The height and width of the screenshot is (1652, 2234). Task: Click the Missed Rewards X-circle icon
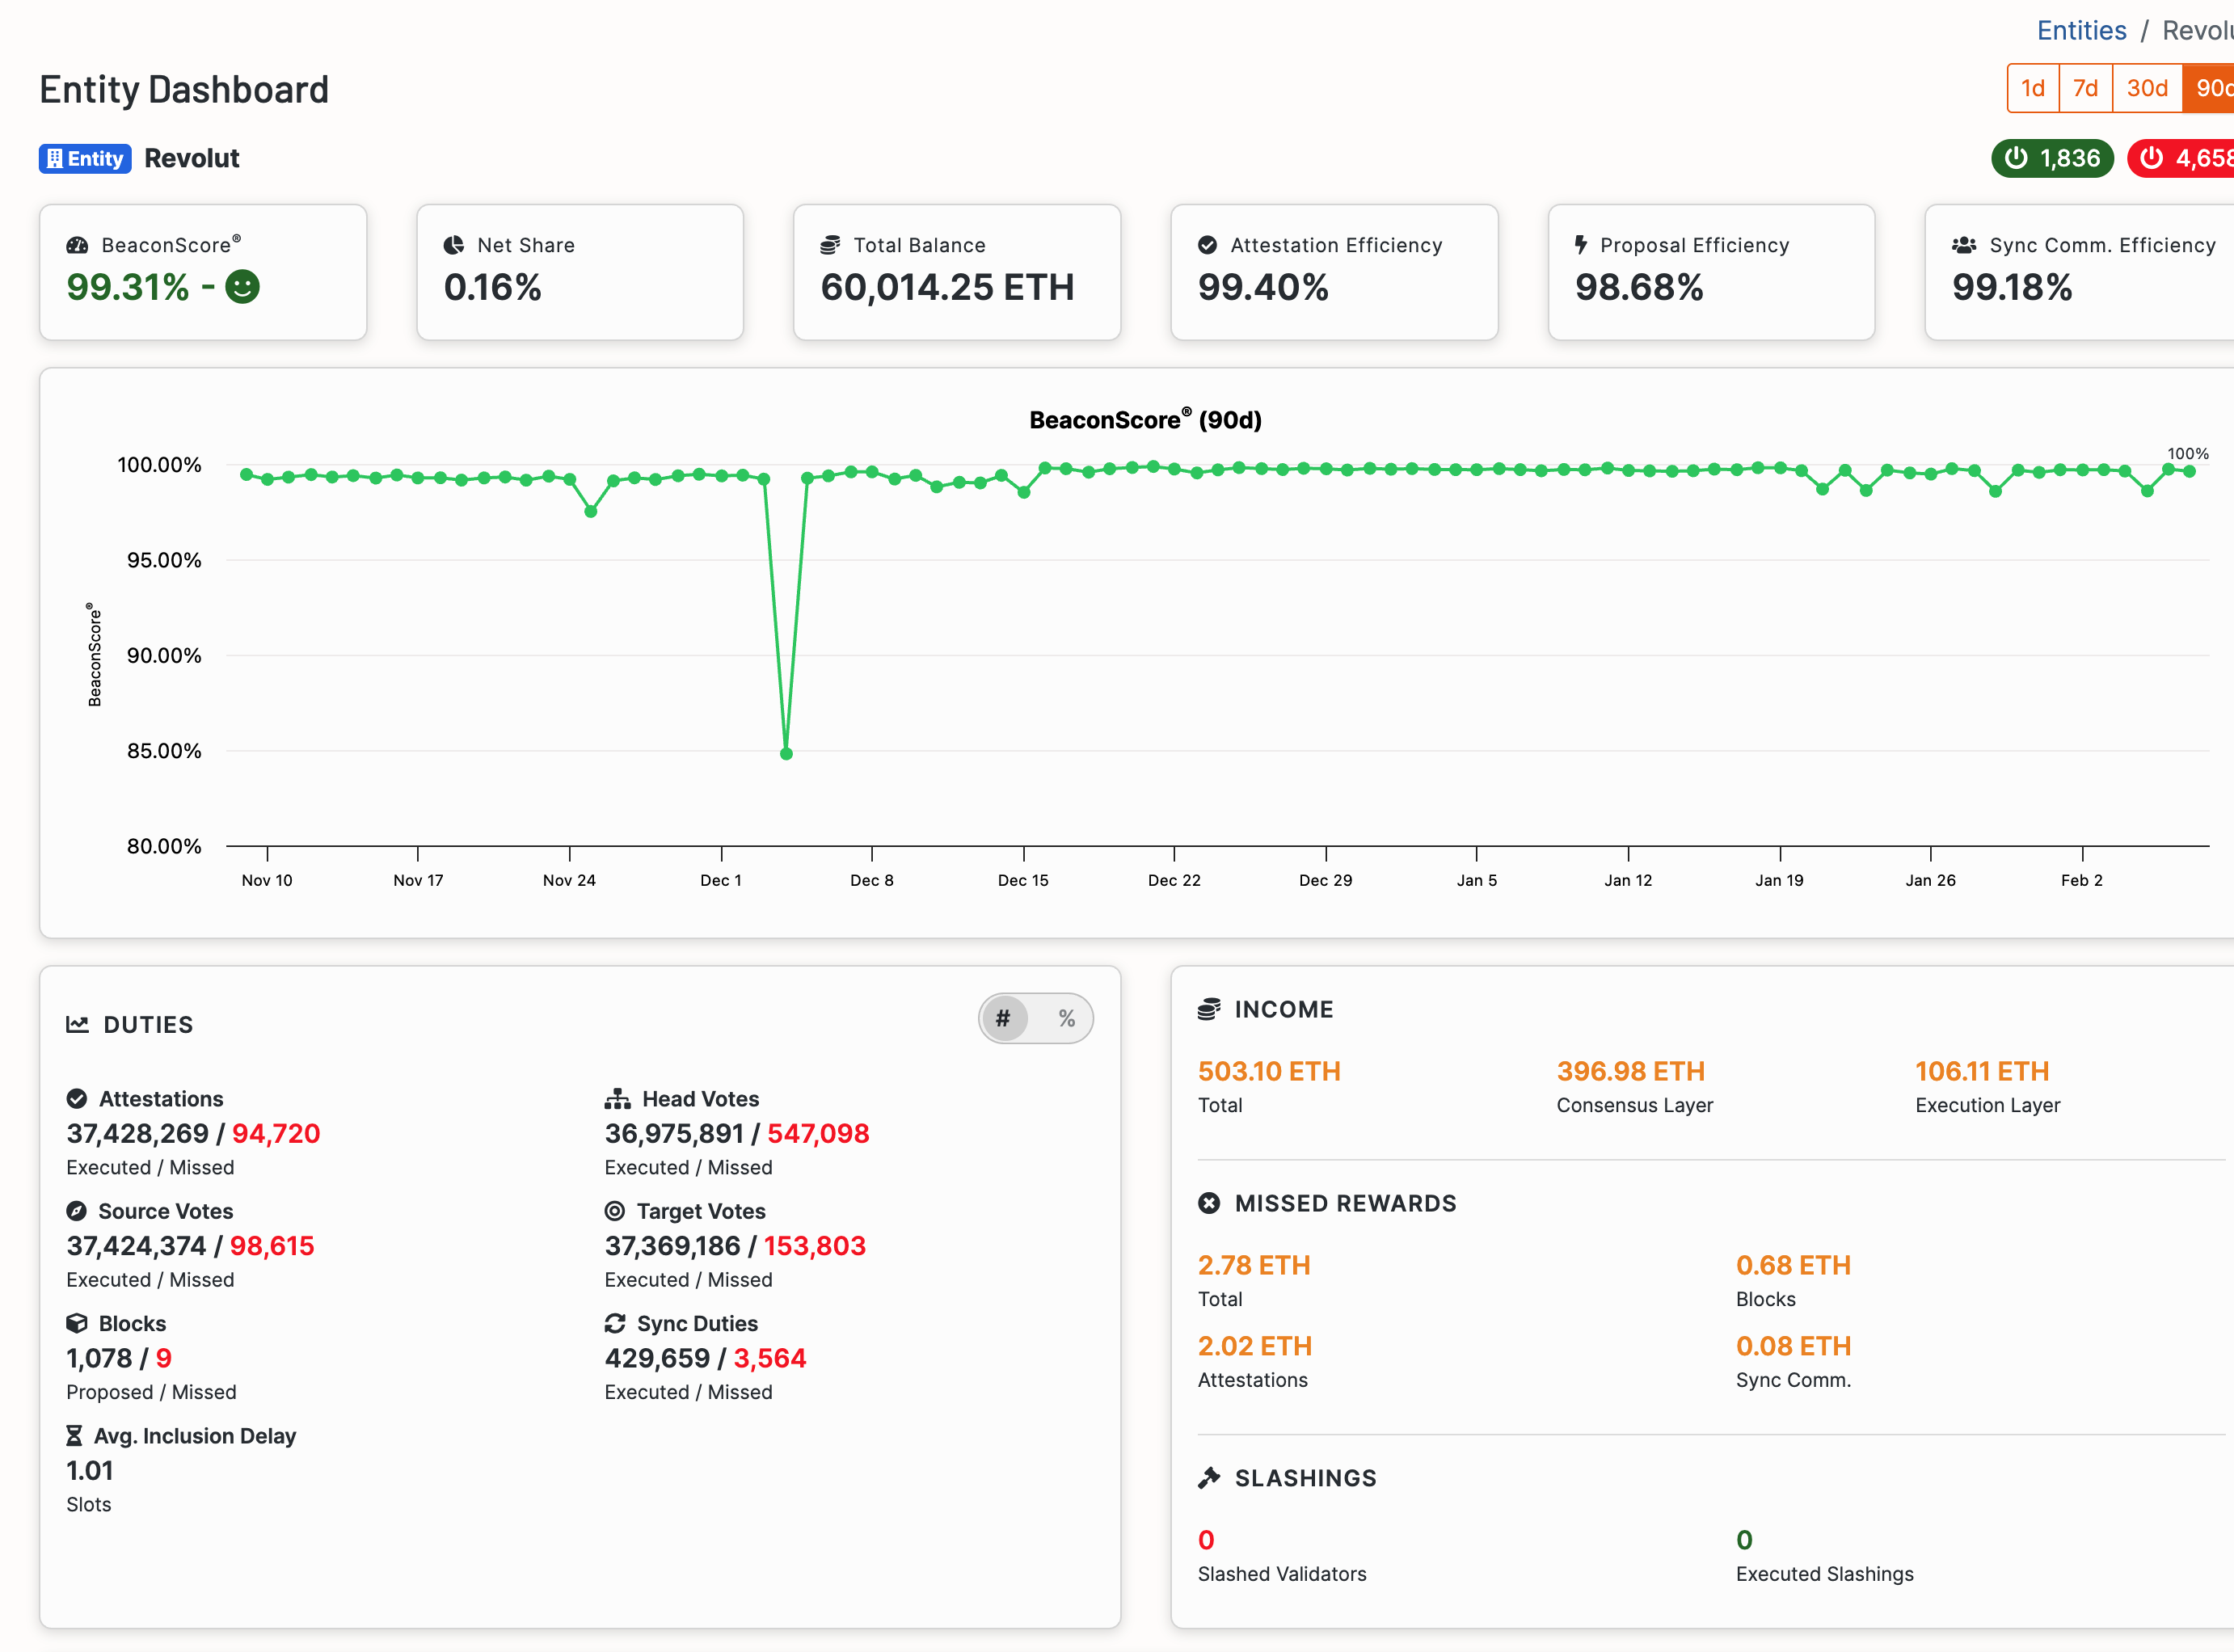(x=1209, y=1203)
